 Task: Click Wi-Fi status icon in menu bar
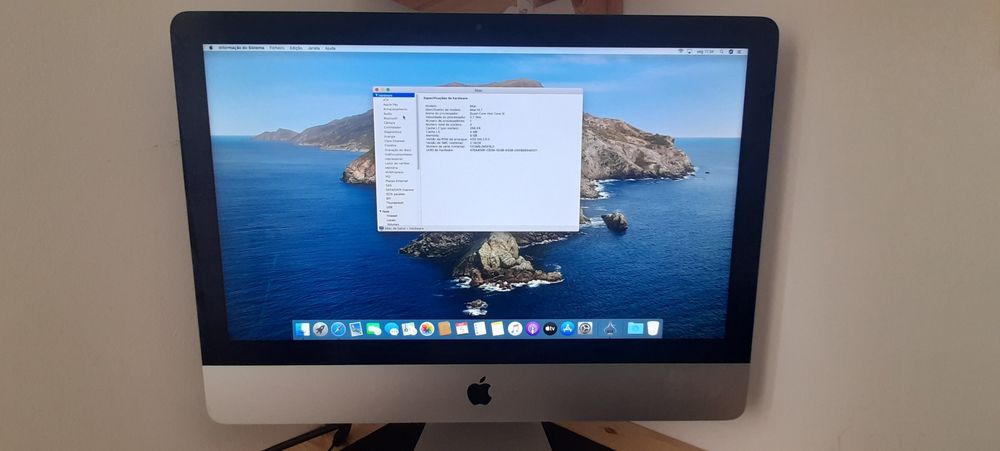680,51
